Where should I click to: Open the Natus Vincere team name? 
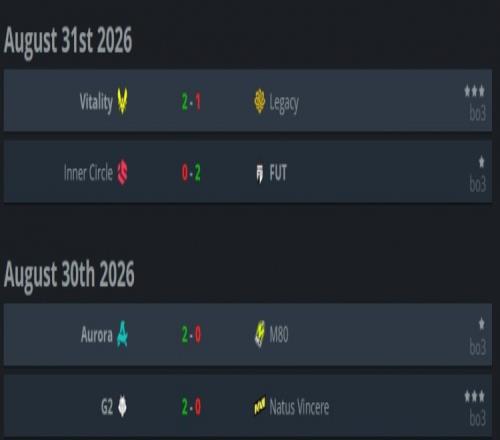pyautogui.click(x=299, y=407)
